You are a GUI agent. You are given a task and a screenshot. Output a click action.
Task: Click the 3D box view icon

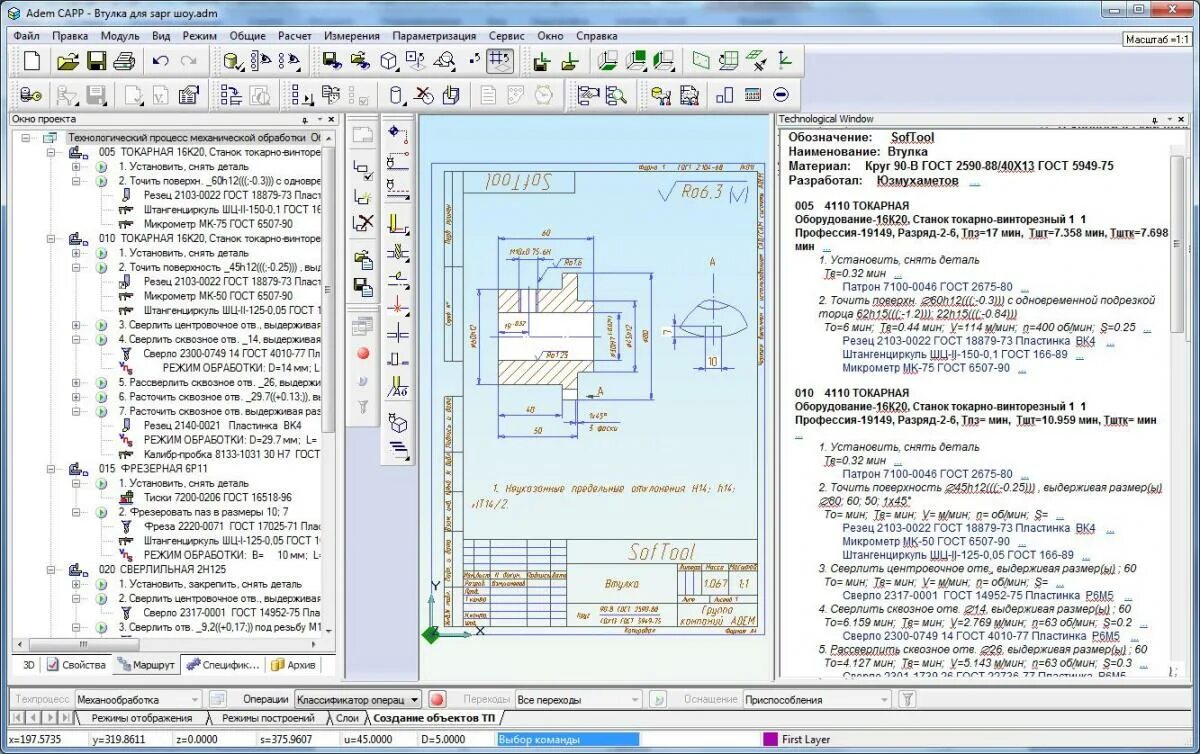(389, 62)
